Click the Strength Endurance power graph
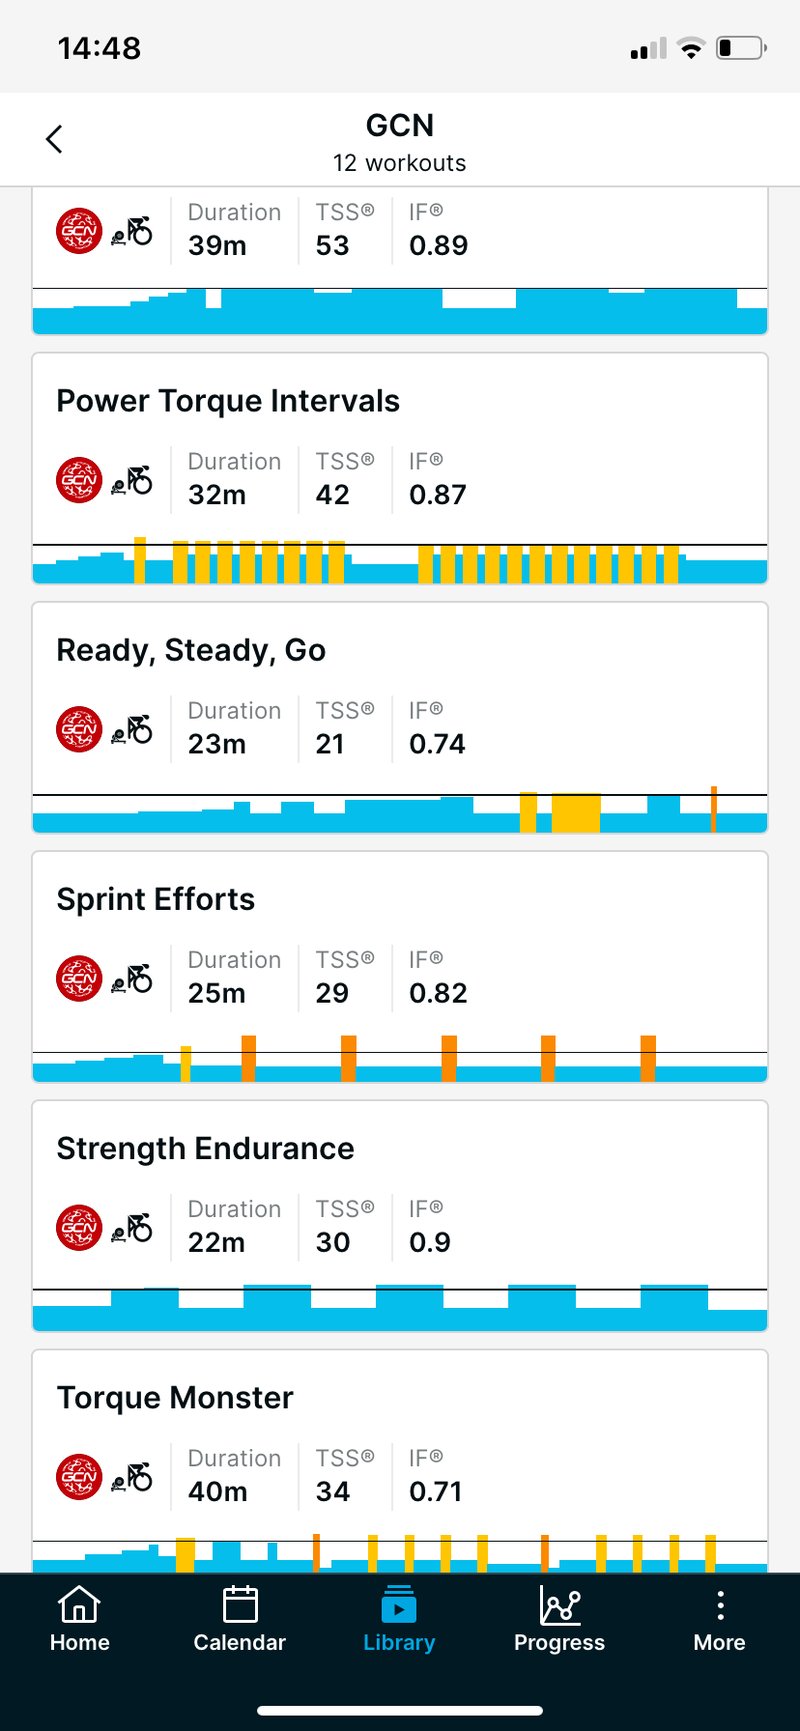Viewport: 800px width, 1731px height. pyautogui.click(x=400, y=1308)
